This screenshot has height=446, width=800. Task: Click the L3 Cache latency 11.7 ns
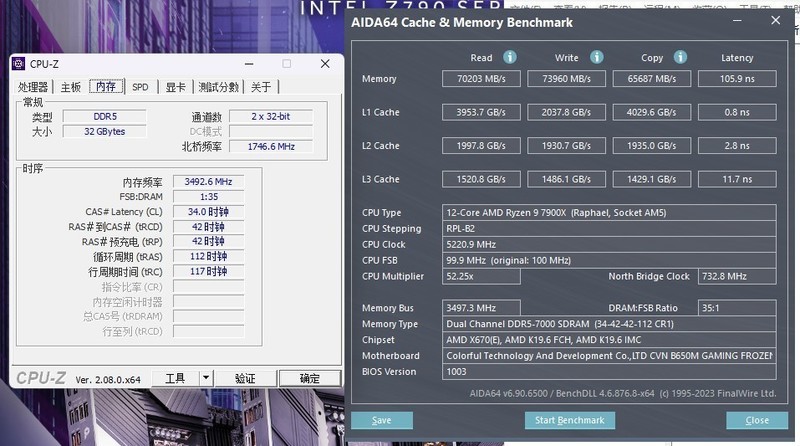pos(737,179)
